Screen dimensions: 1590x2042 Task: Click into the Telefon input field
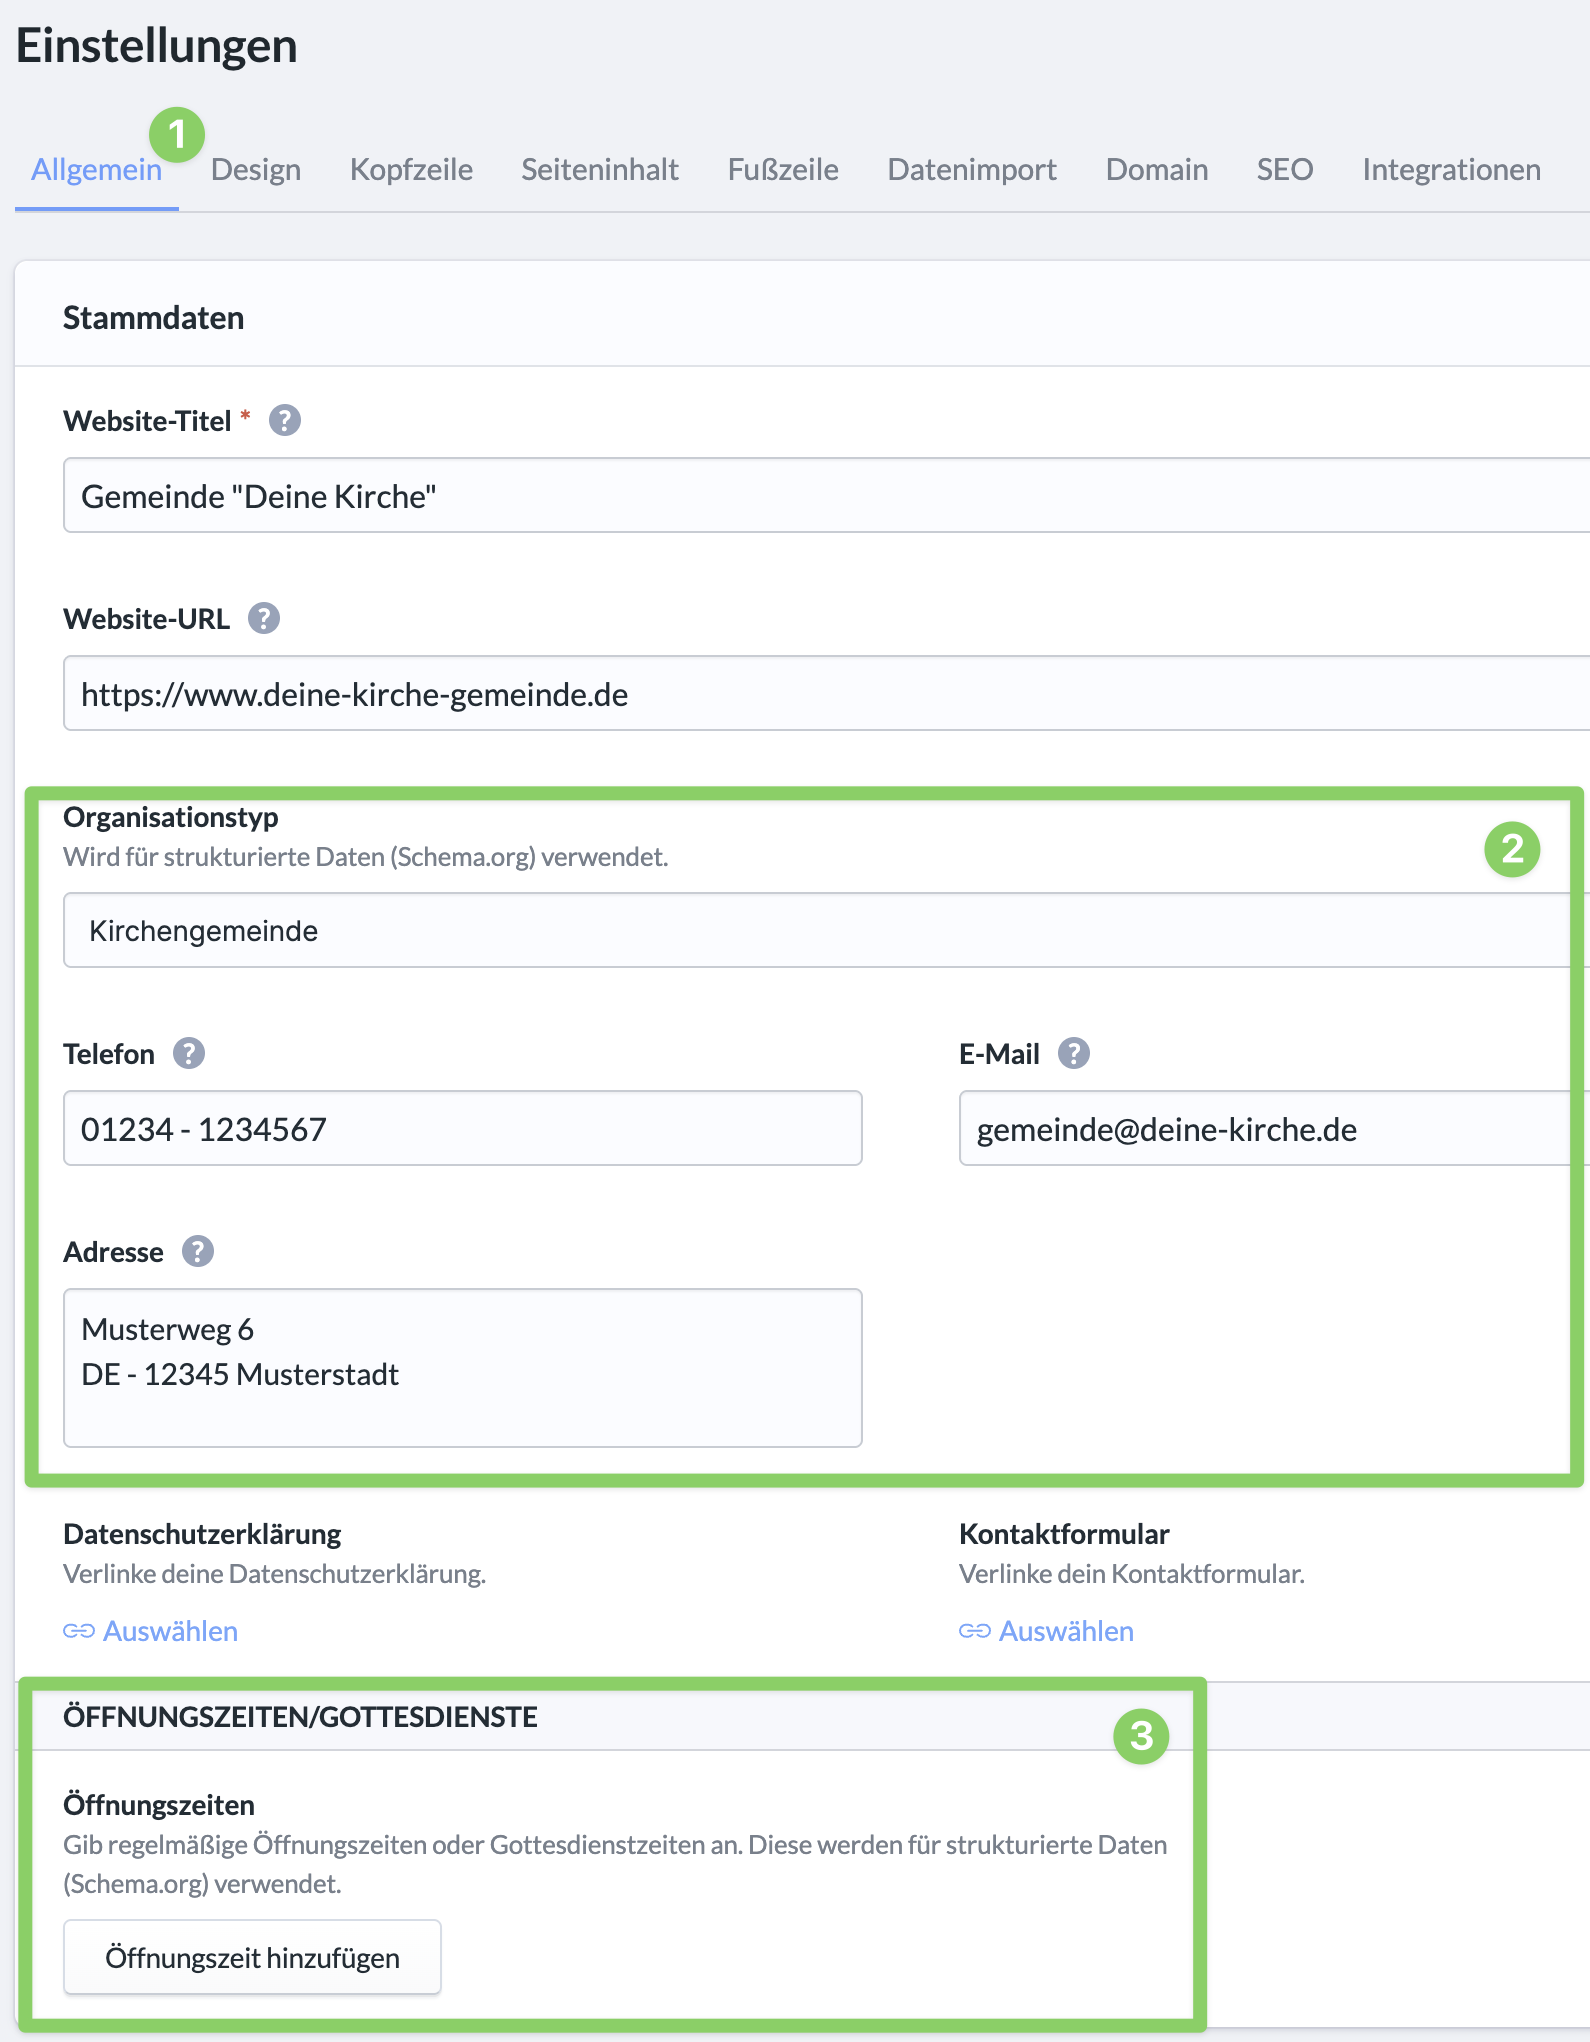463,1129
